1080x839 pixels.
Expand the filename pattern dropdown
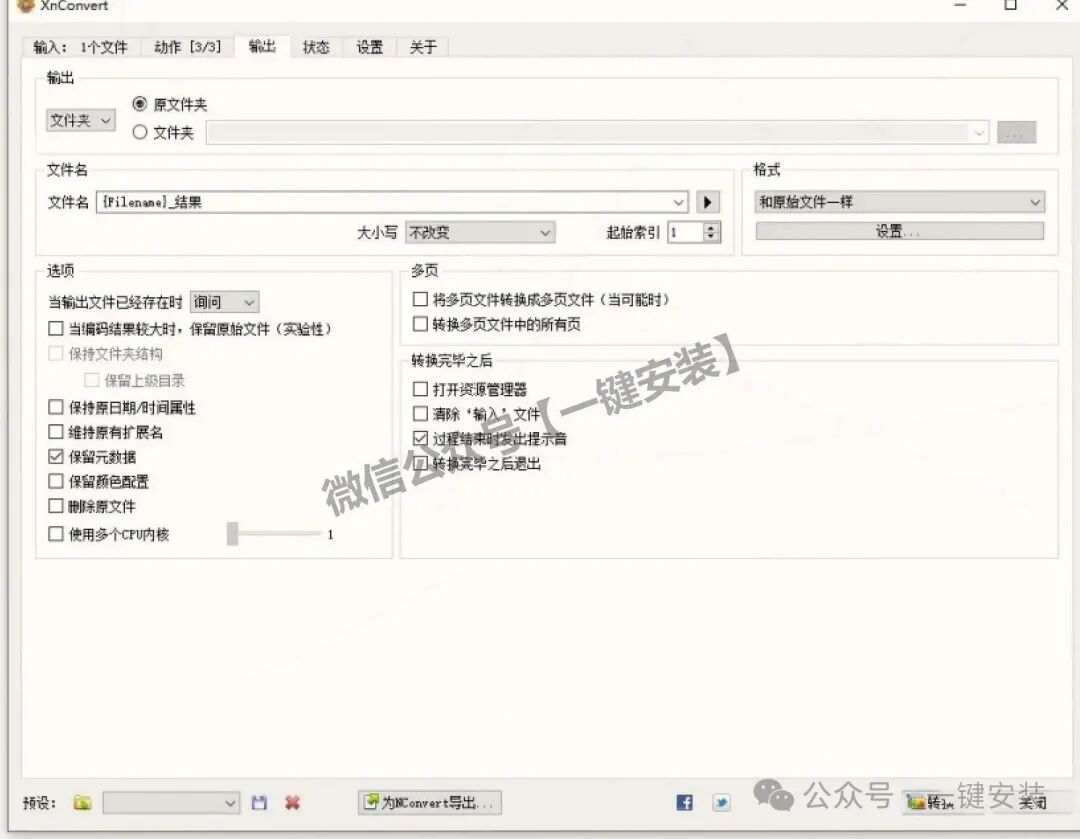[x=678, y=203]
